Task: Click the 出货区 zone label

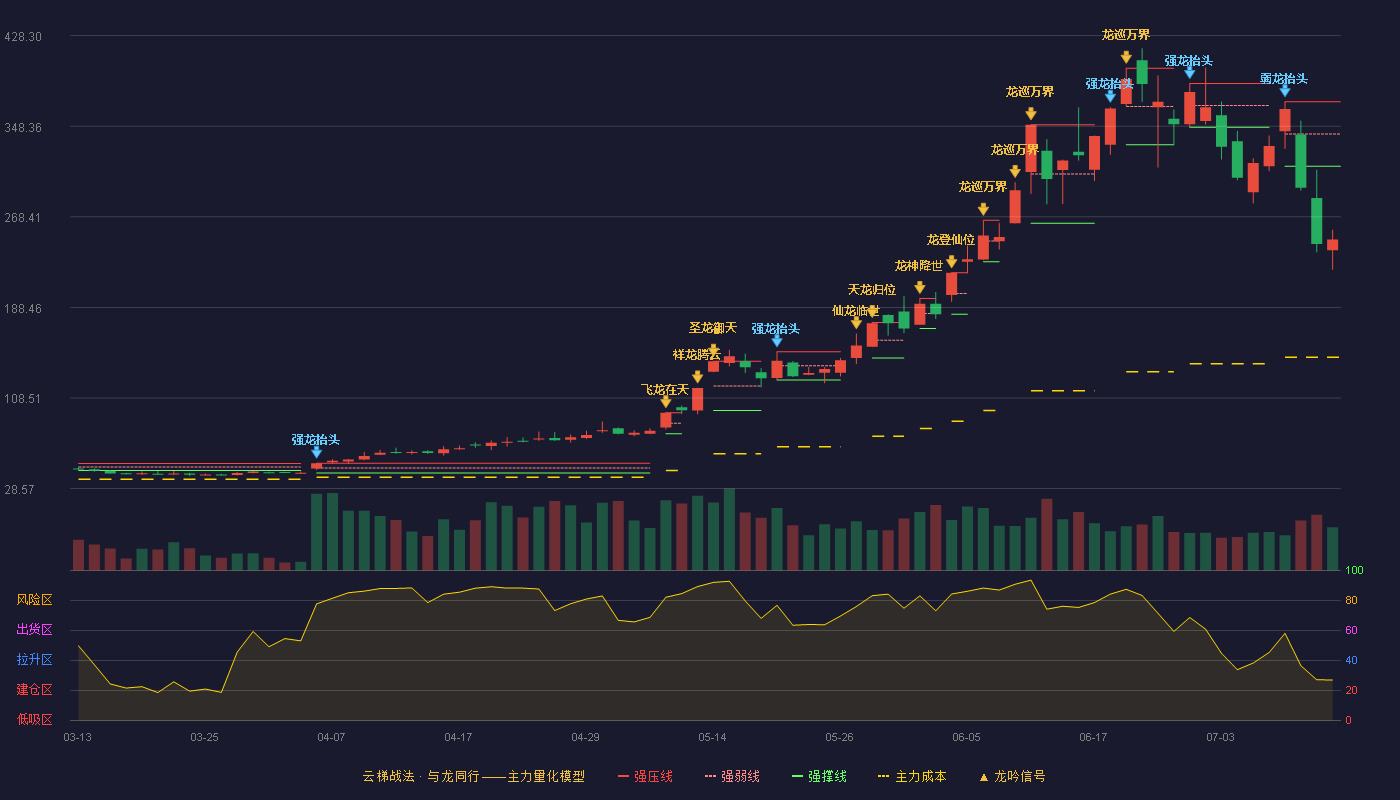Action: tap(34, 630)
